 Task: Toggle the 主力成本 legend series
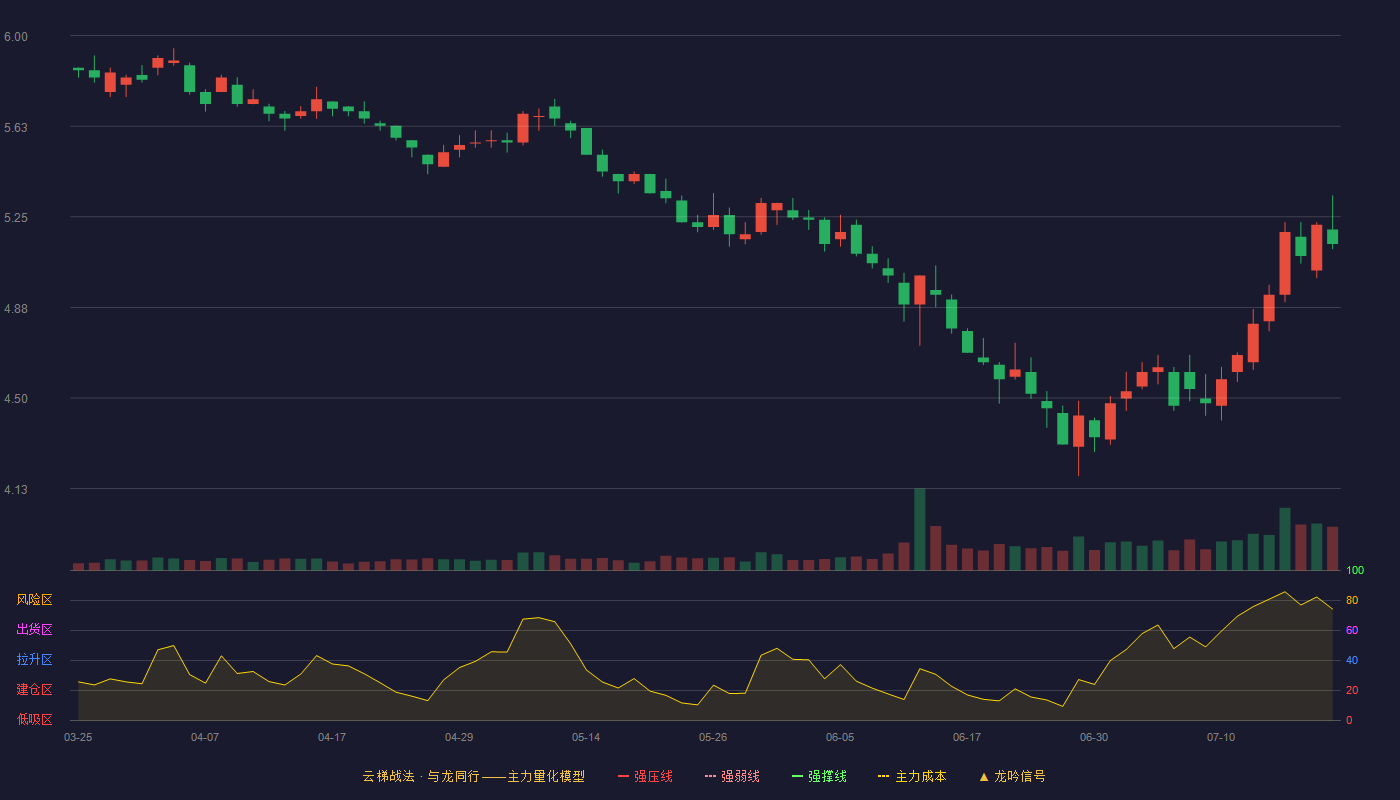coord(912,776)
